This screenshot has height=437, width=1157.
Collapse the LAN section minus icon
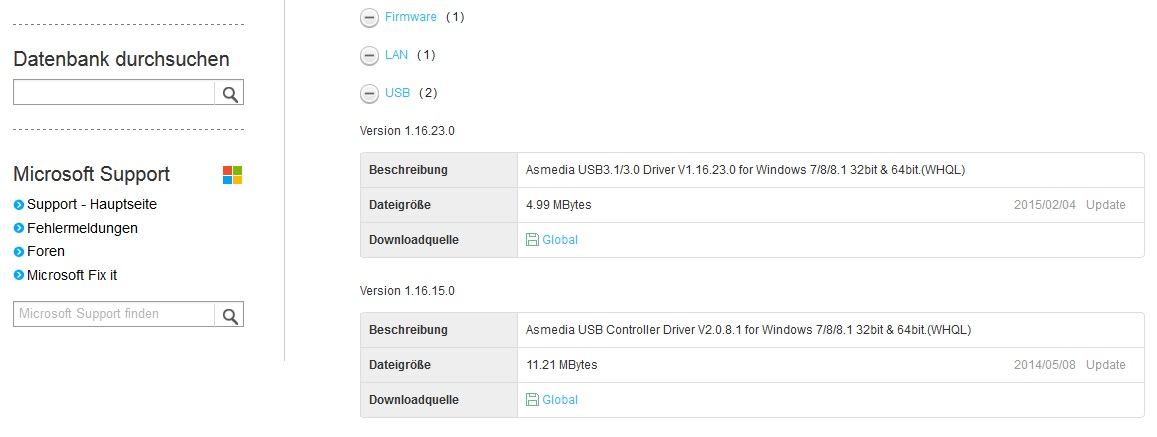tap(369, 55)
